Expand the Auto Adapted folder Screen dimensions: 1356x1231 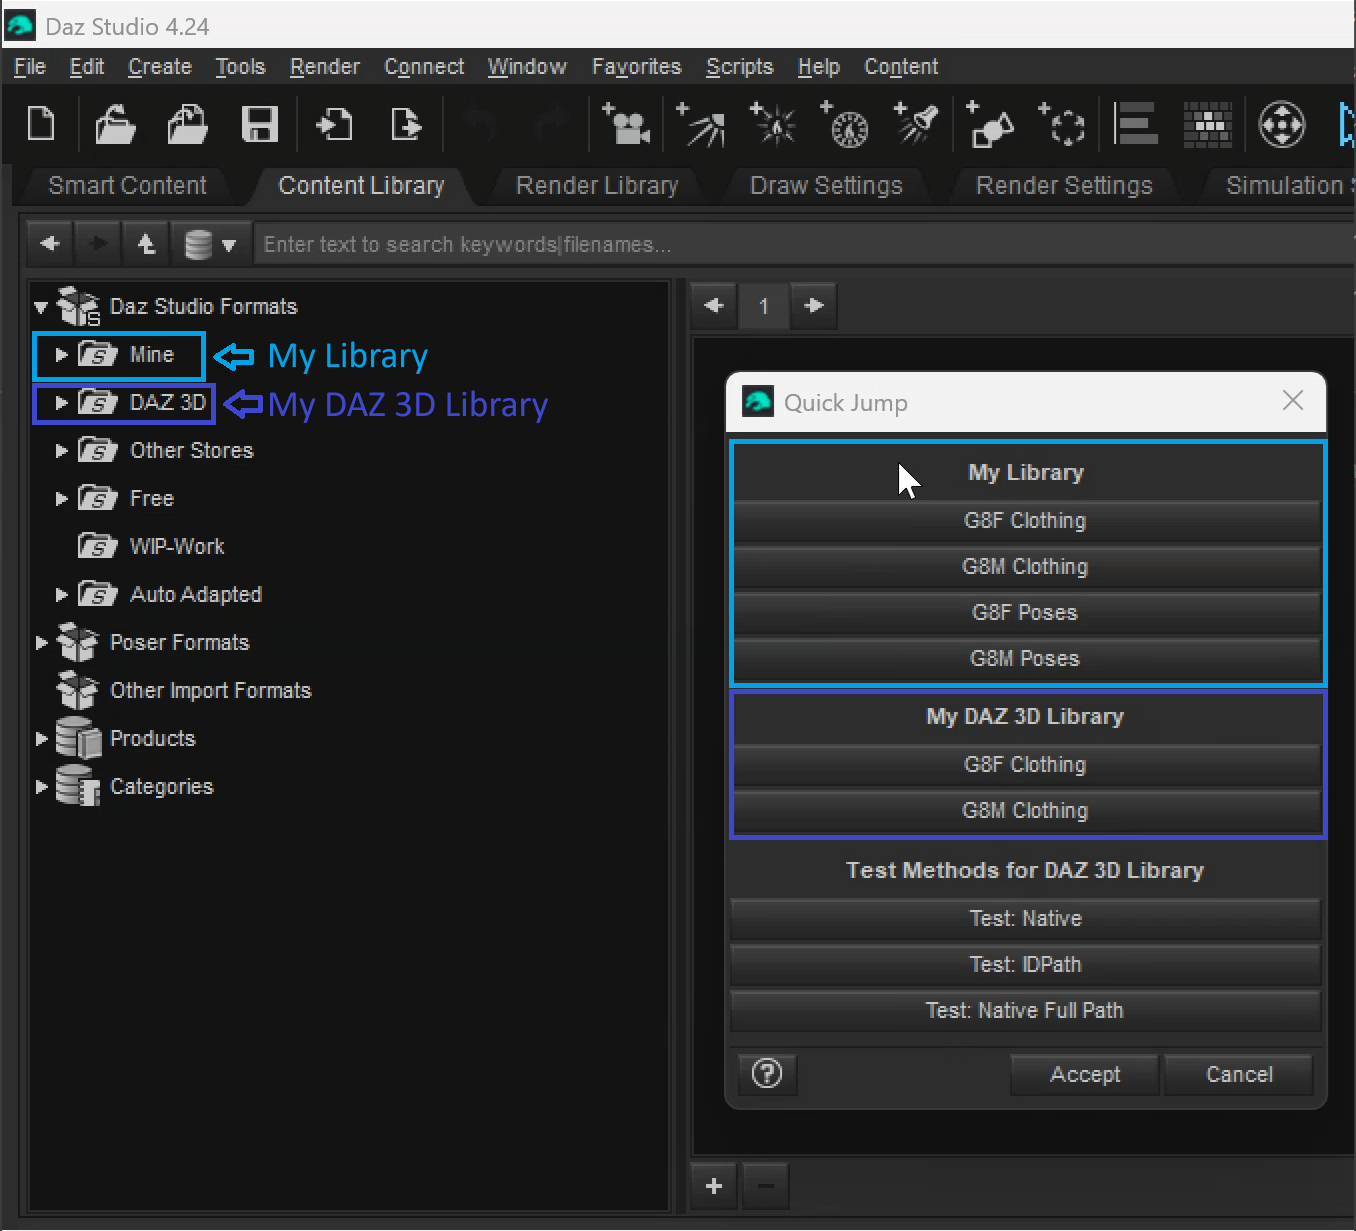pos(62,595)
